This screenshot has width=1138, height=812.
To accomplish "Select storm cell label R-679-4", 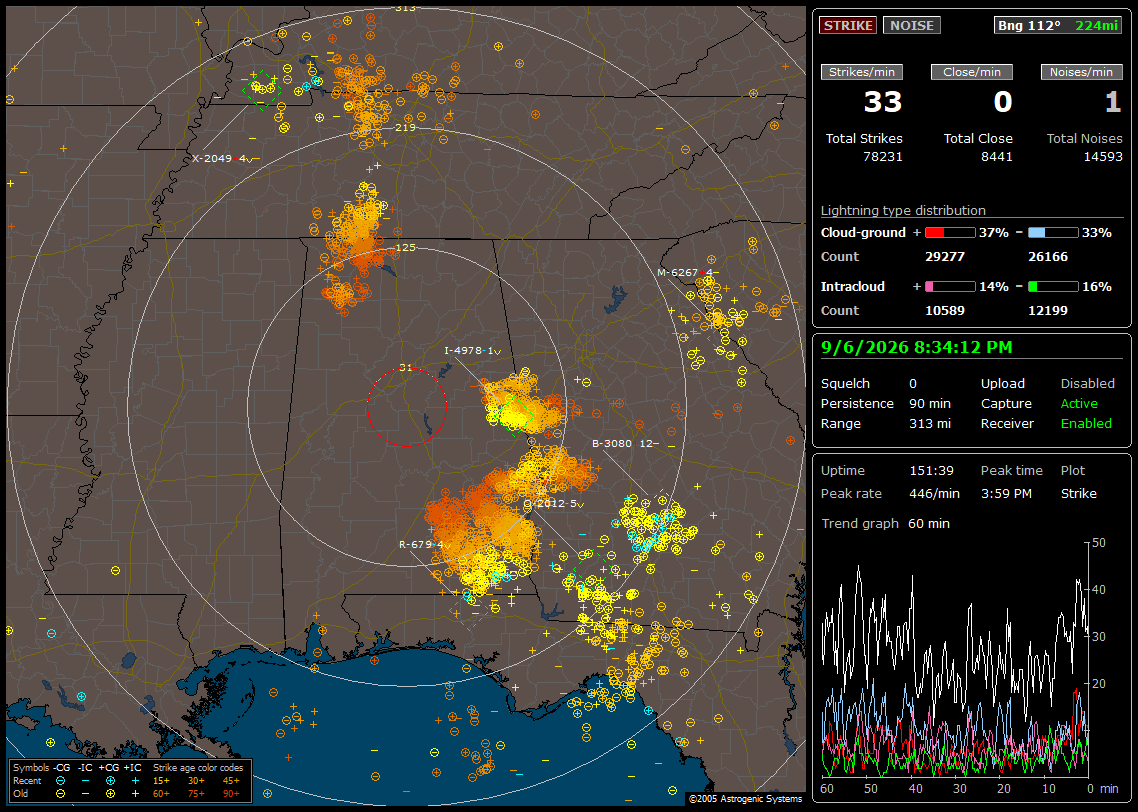I will 424,544.
